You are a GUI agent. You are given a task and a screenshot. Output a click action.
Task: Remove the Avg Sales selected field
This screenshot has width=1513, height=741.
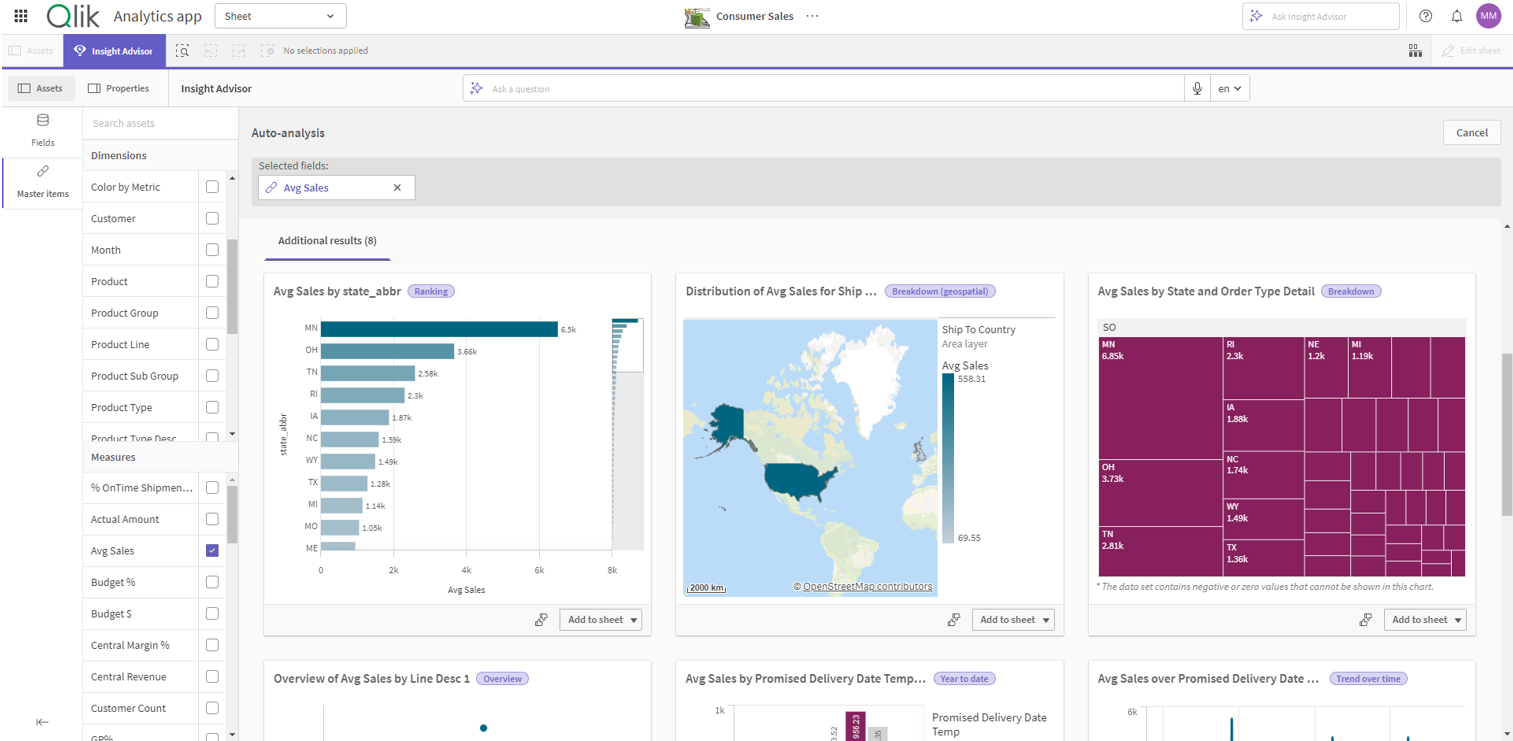pos(397,188)
